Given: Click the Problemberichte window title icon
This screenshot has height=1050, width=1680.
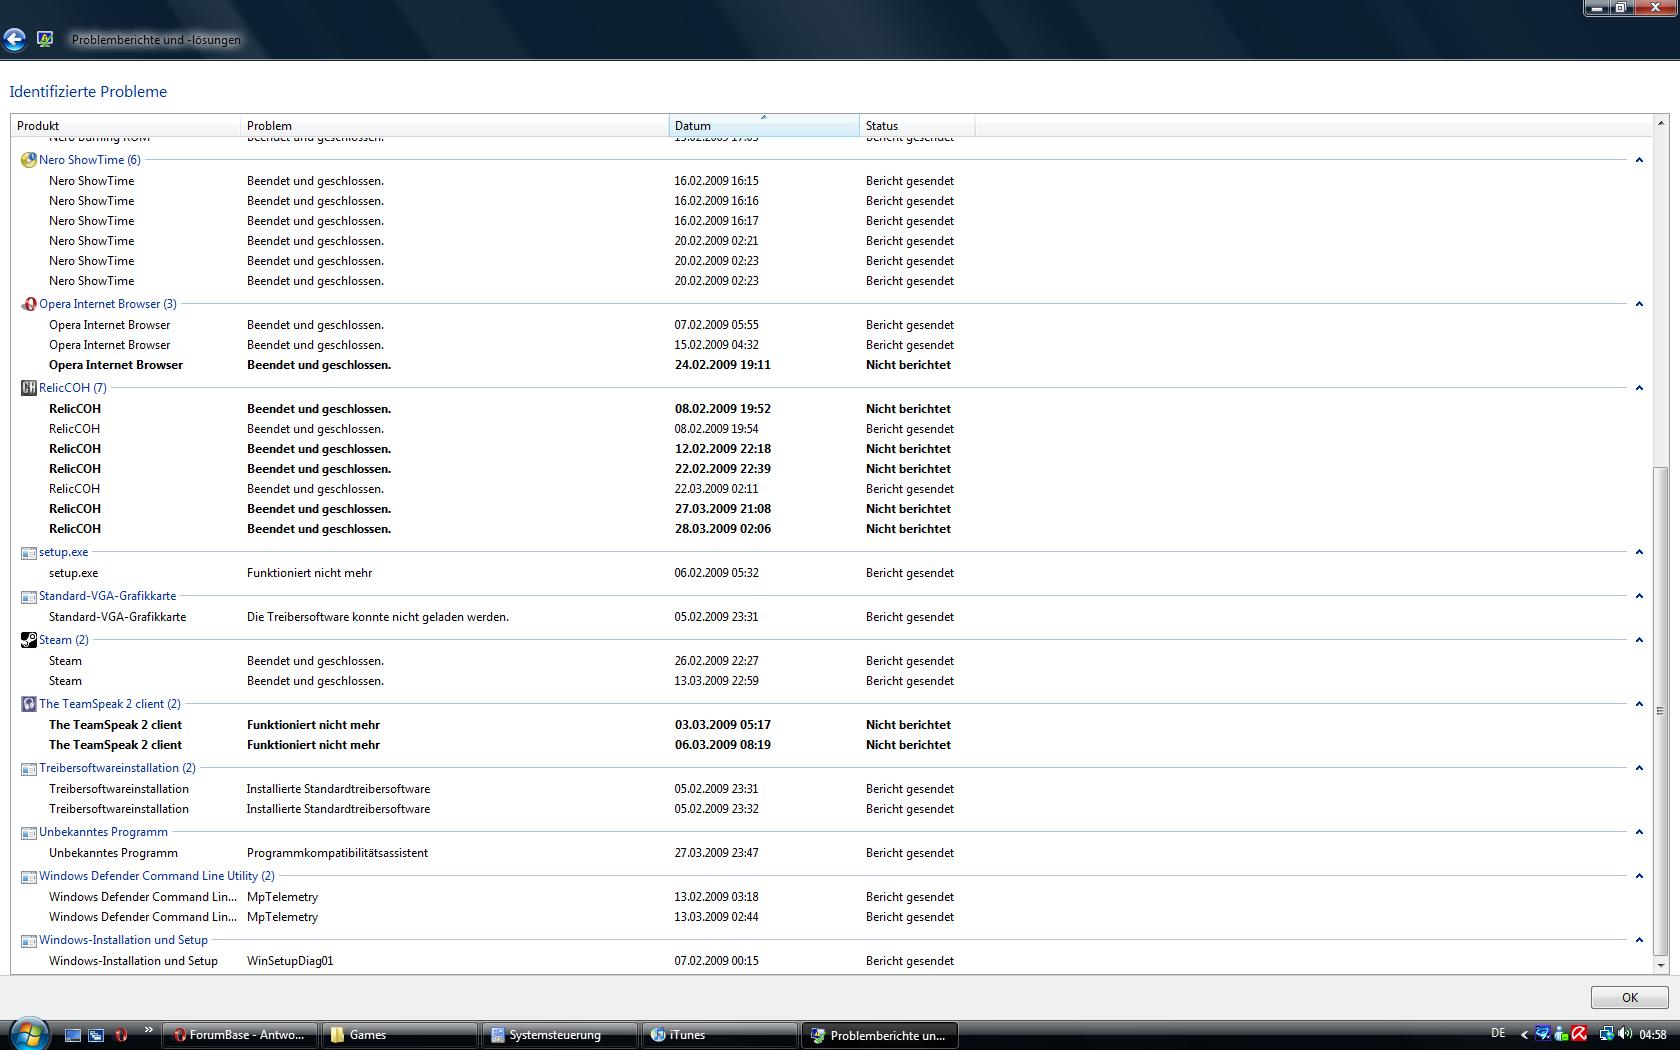Looking at the screenshot, I should pyautogui.click(x=45, y=39).
